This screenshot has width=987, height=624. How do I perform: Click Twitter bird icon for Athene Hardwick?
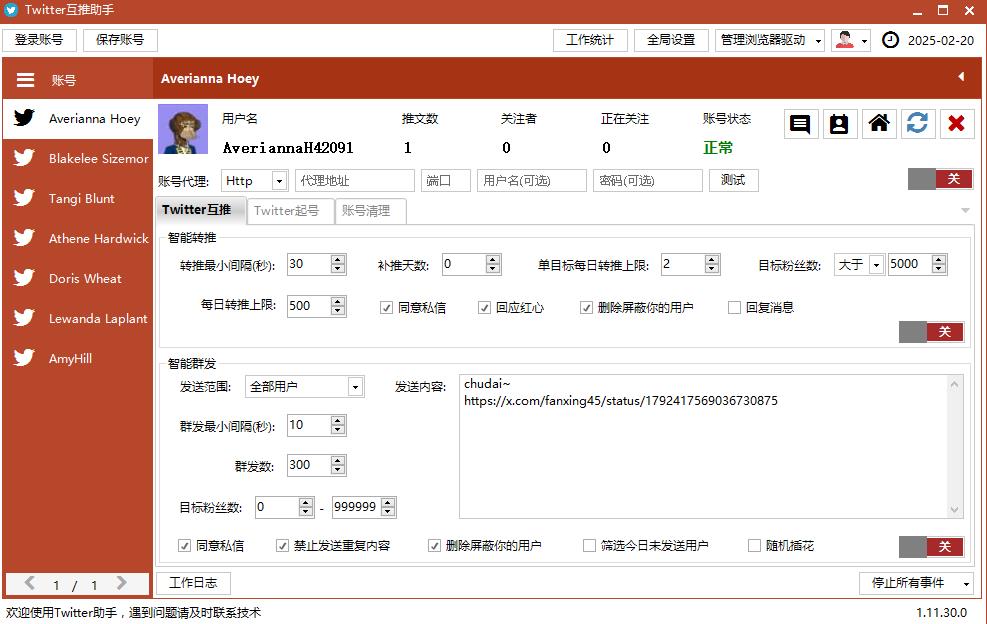(24, 237)
